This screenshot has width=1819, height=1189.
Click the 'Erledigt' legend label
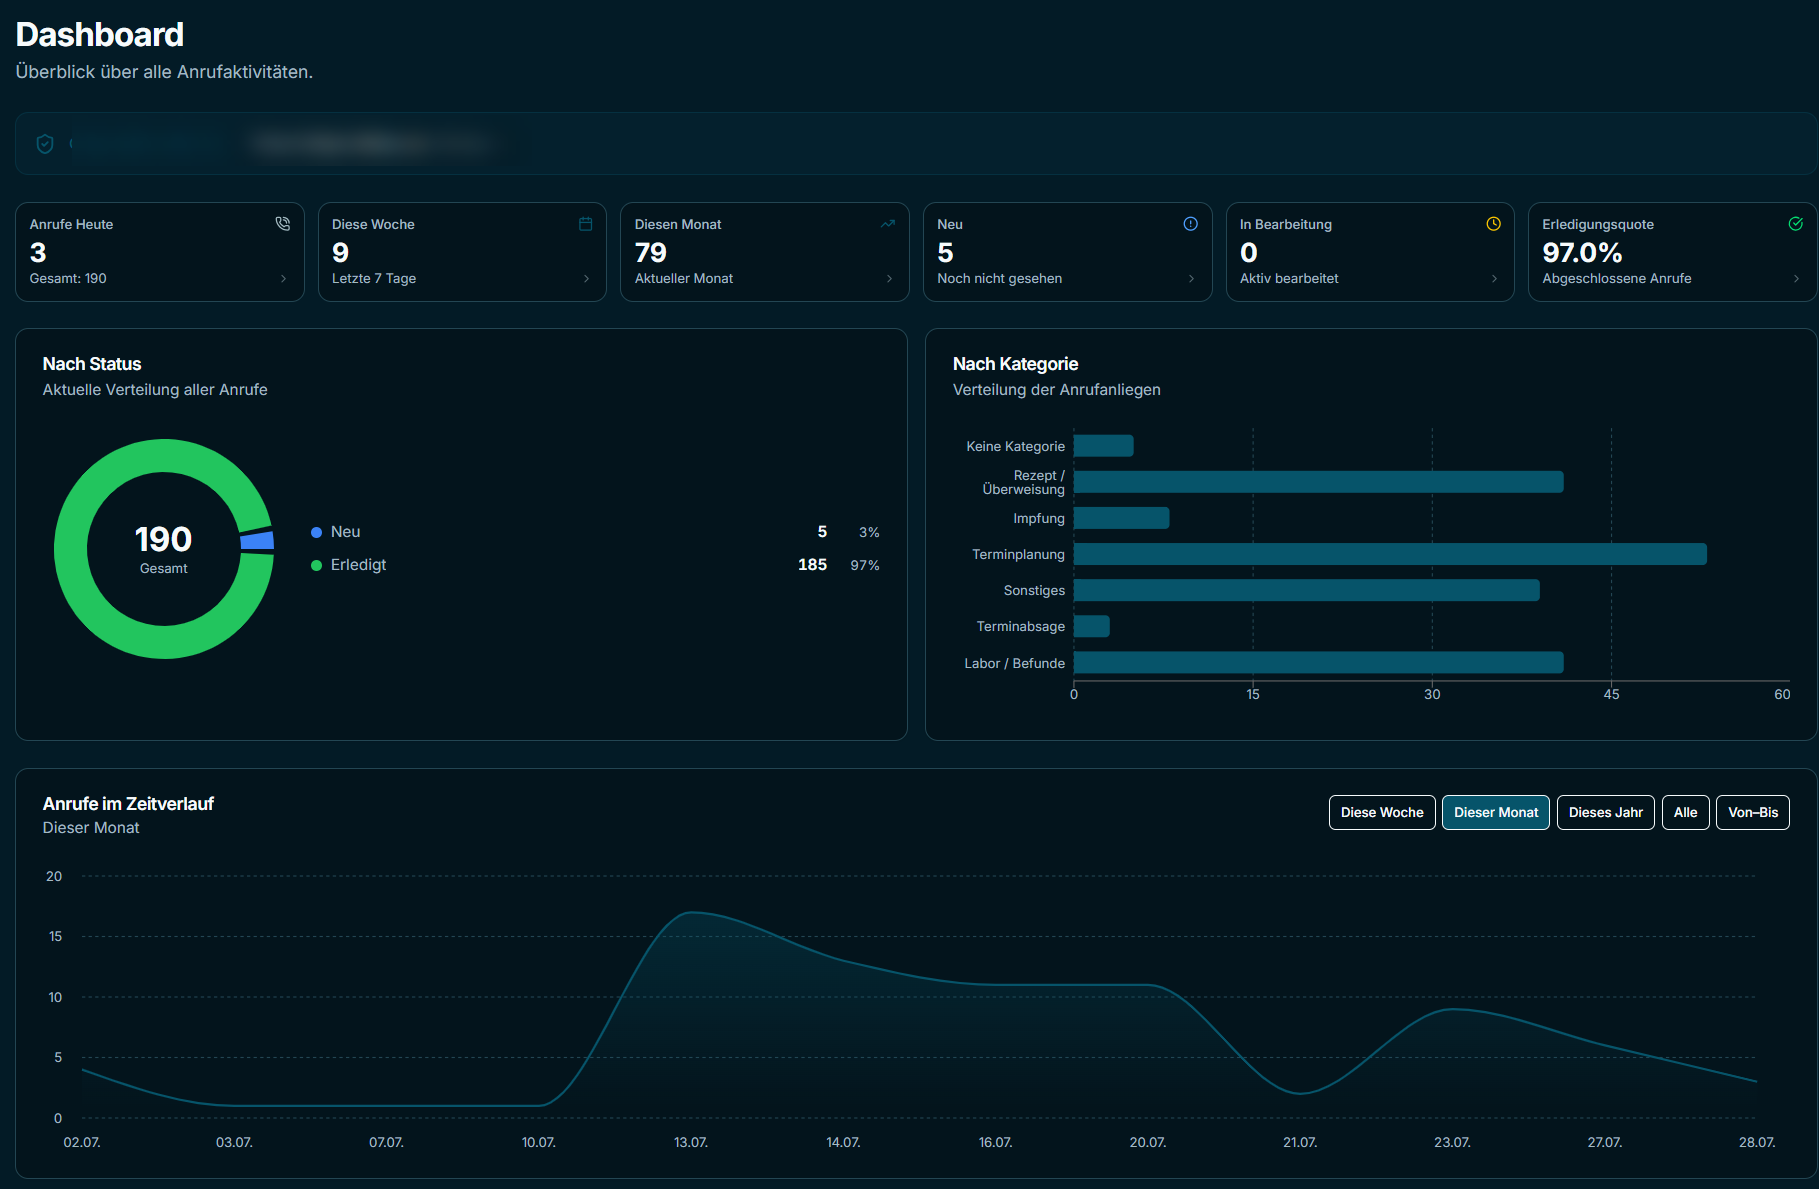(358, 565)
